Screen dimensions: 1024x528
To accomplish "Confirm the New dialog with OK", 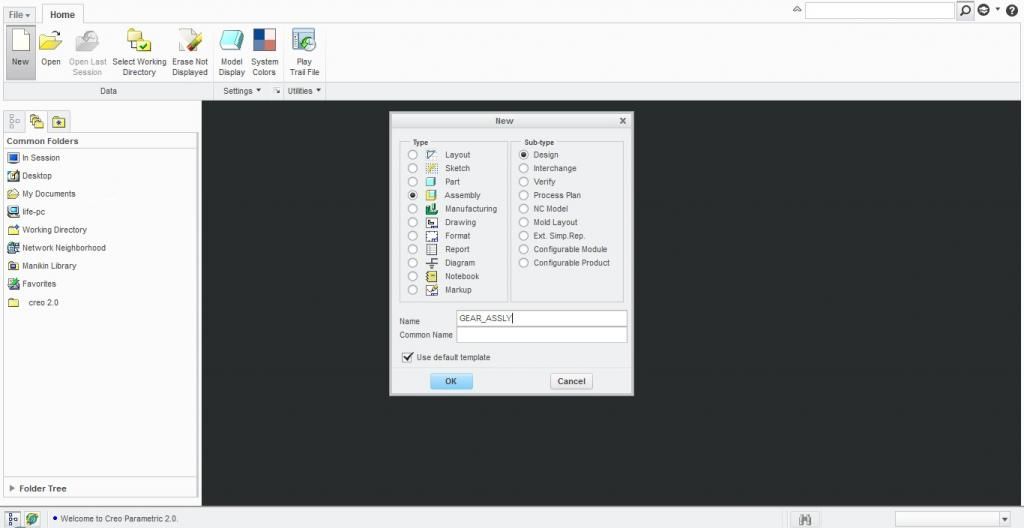I will coord(451,381).
